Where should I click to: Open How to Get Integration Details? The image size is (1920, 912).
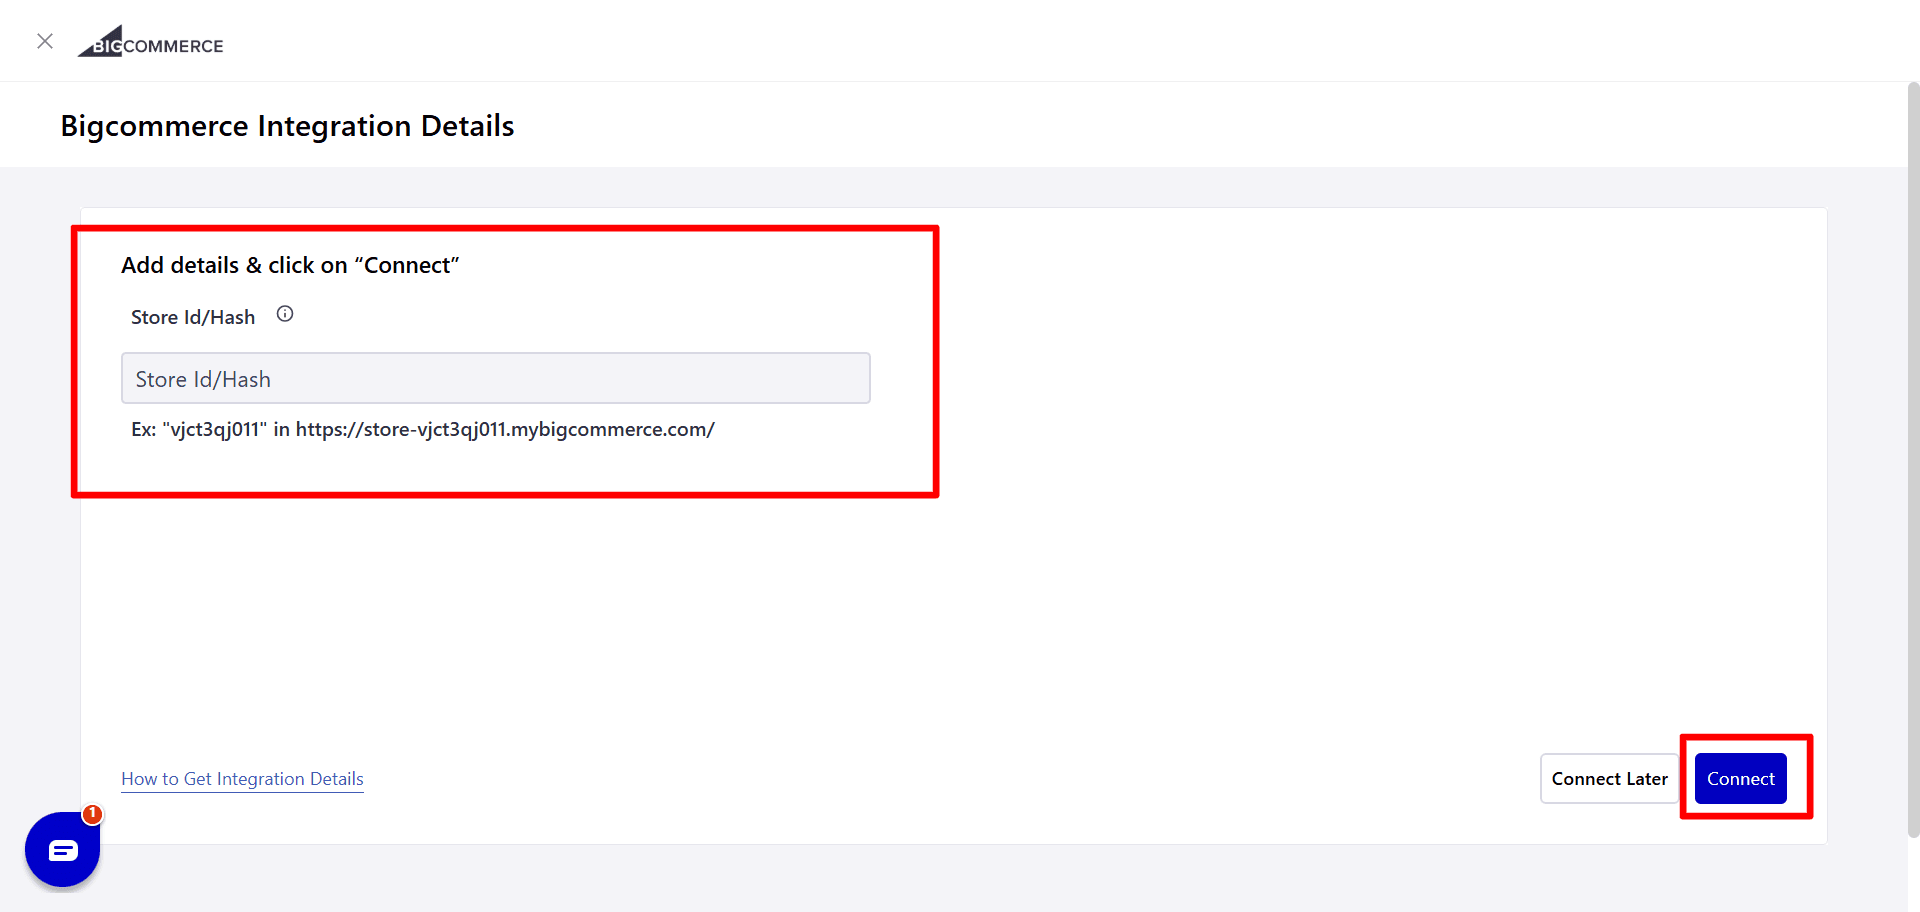pyautogui.click(x=242, y=779)
